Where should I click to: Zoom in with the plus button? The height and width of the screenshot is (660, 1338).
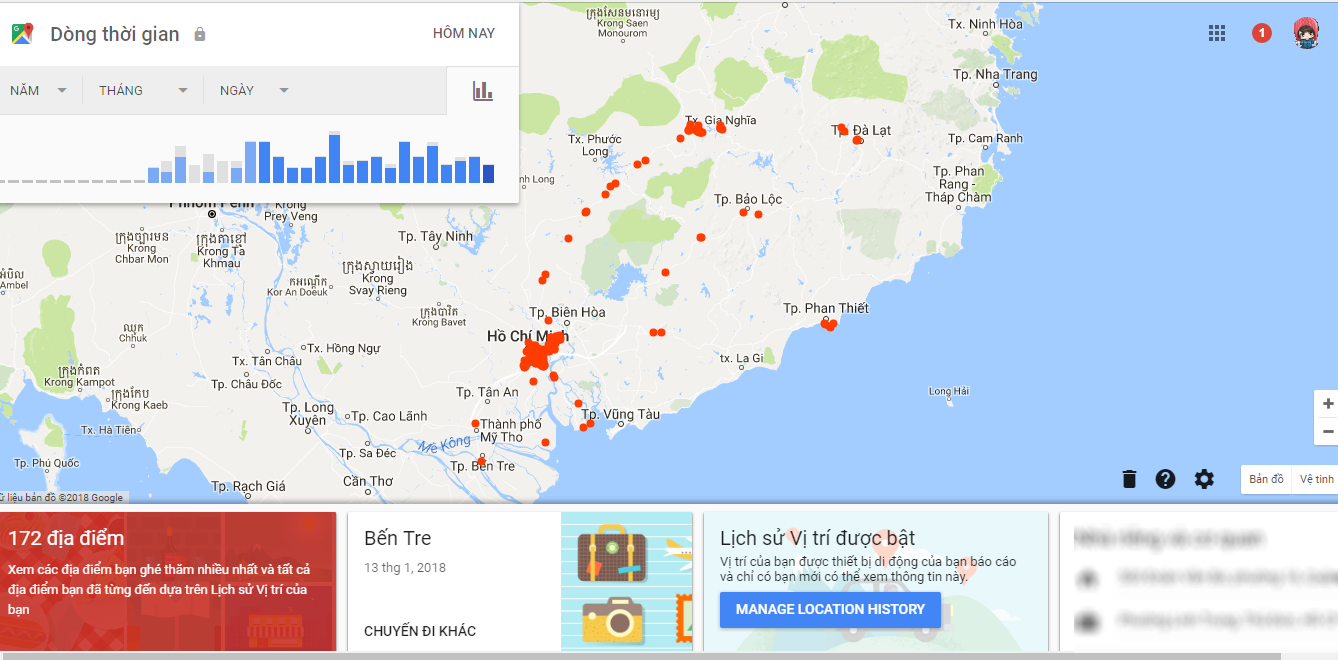tap(1327, 404)
